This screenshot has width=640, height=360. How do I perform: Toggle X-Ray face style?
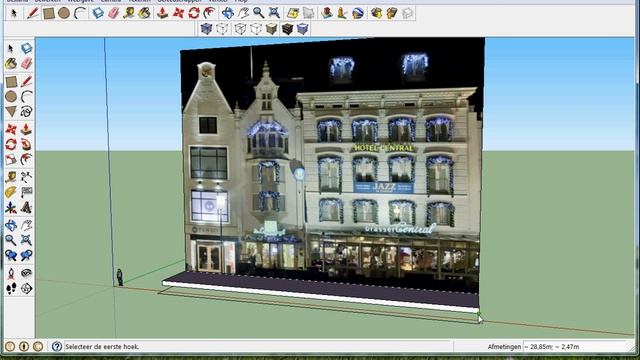tap(207, 29)
